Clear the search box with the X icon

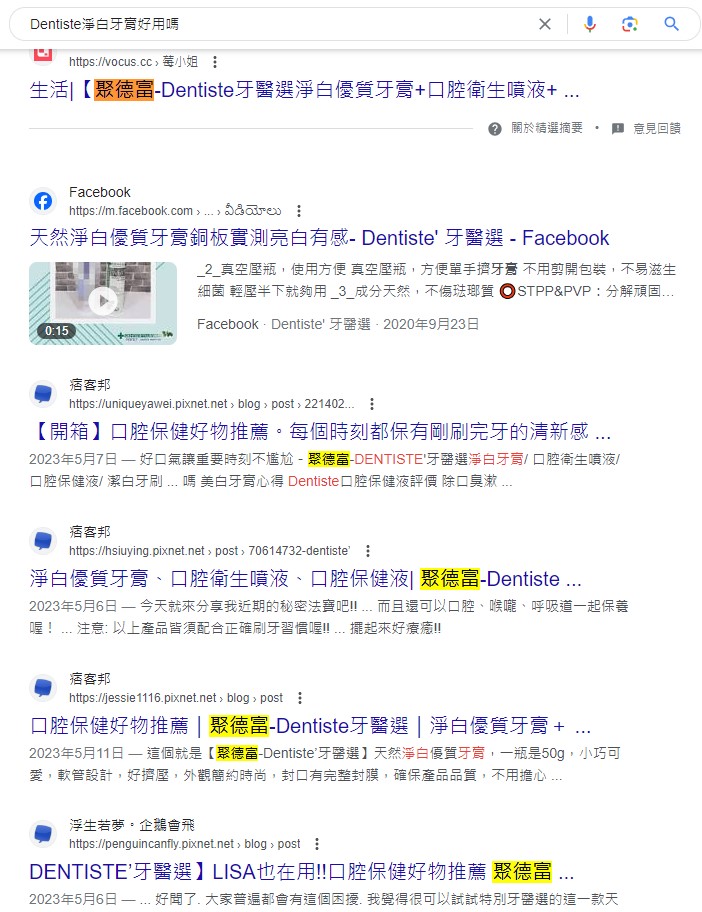(544, 24)
